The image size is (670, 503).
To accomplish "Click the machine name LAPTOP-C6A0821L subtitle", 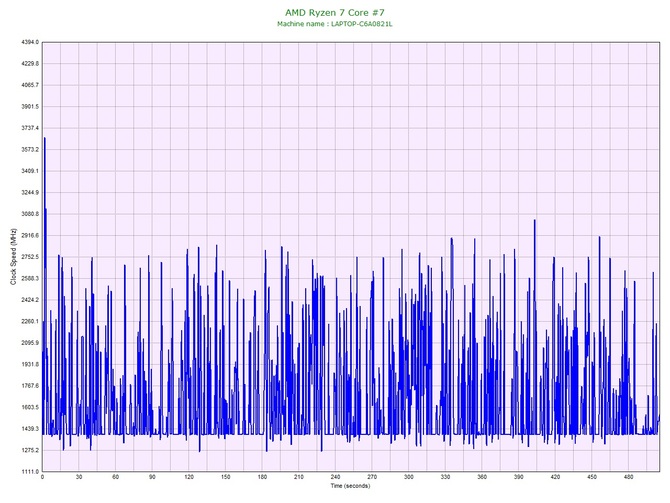I will pos(335,24).
